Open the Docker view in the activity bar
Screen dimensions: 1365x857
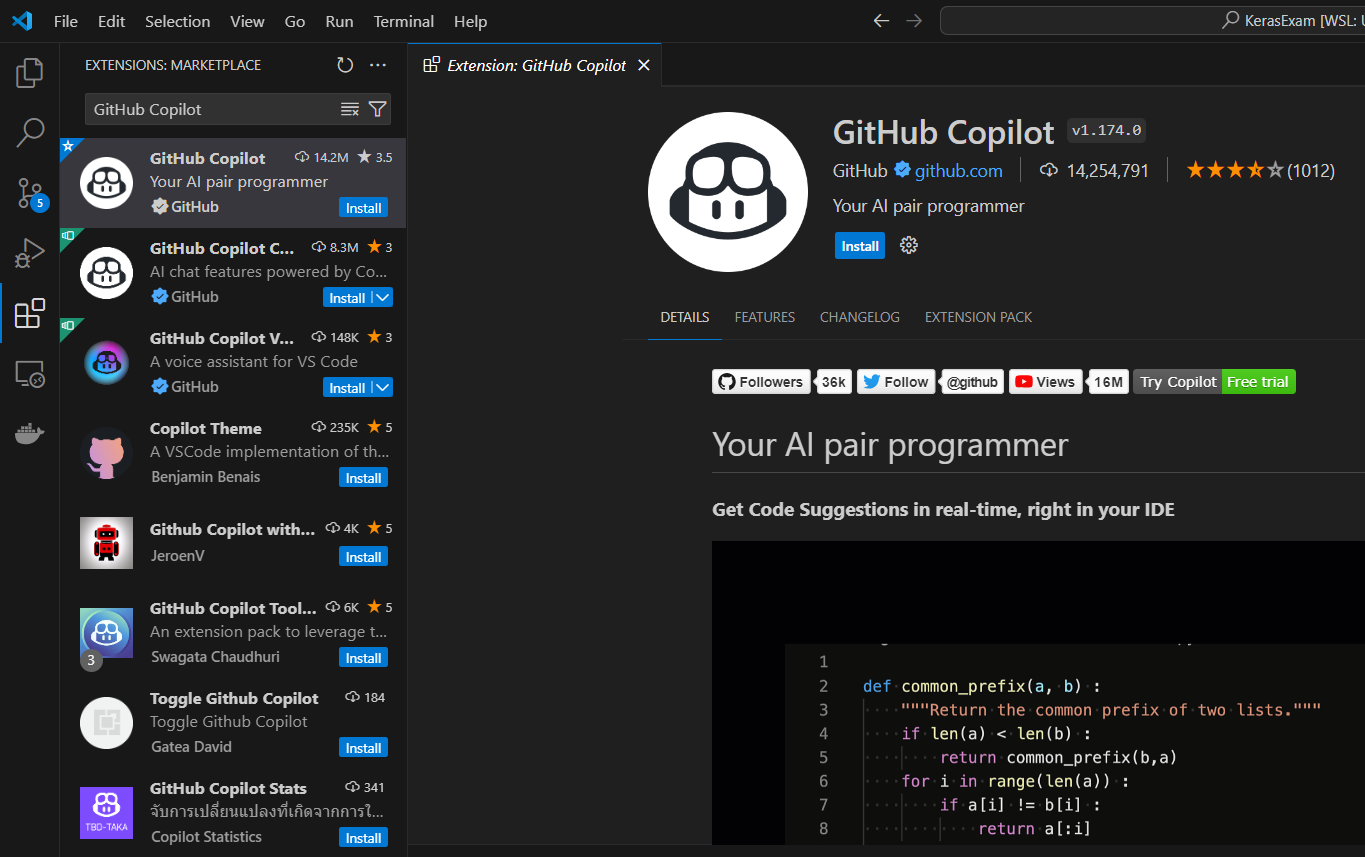[x=29, y=432]
